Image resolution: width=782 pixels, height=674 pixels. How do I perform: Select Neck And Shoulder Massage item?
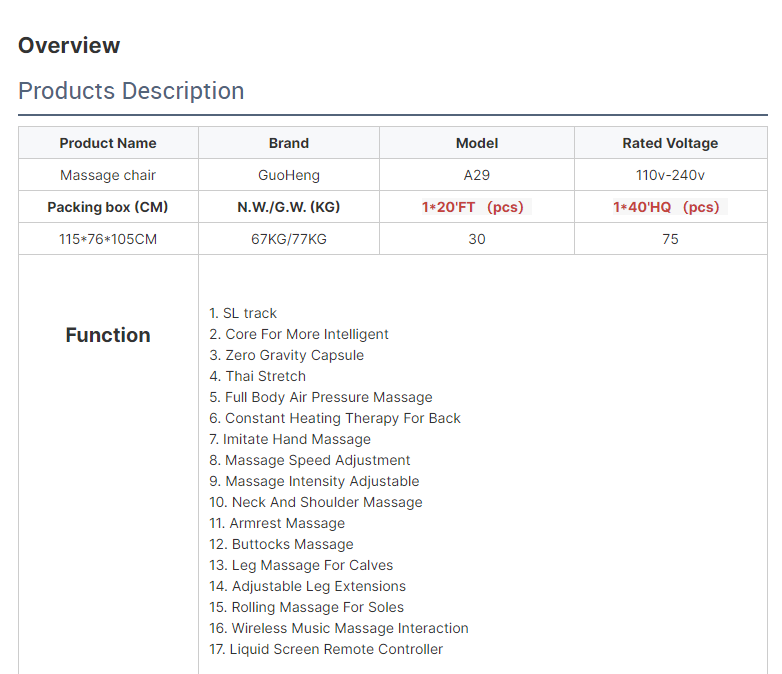point(316,502)
